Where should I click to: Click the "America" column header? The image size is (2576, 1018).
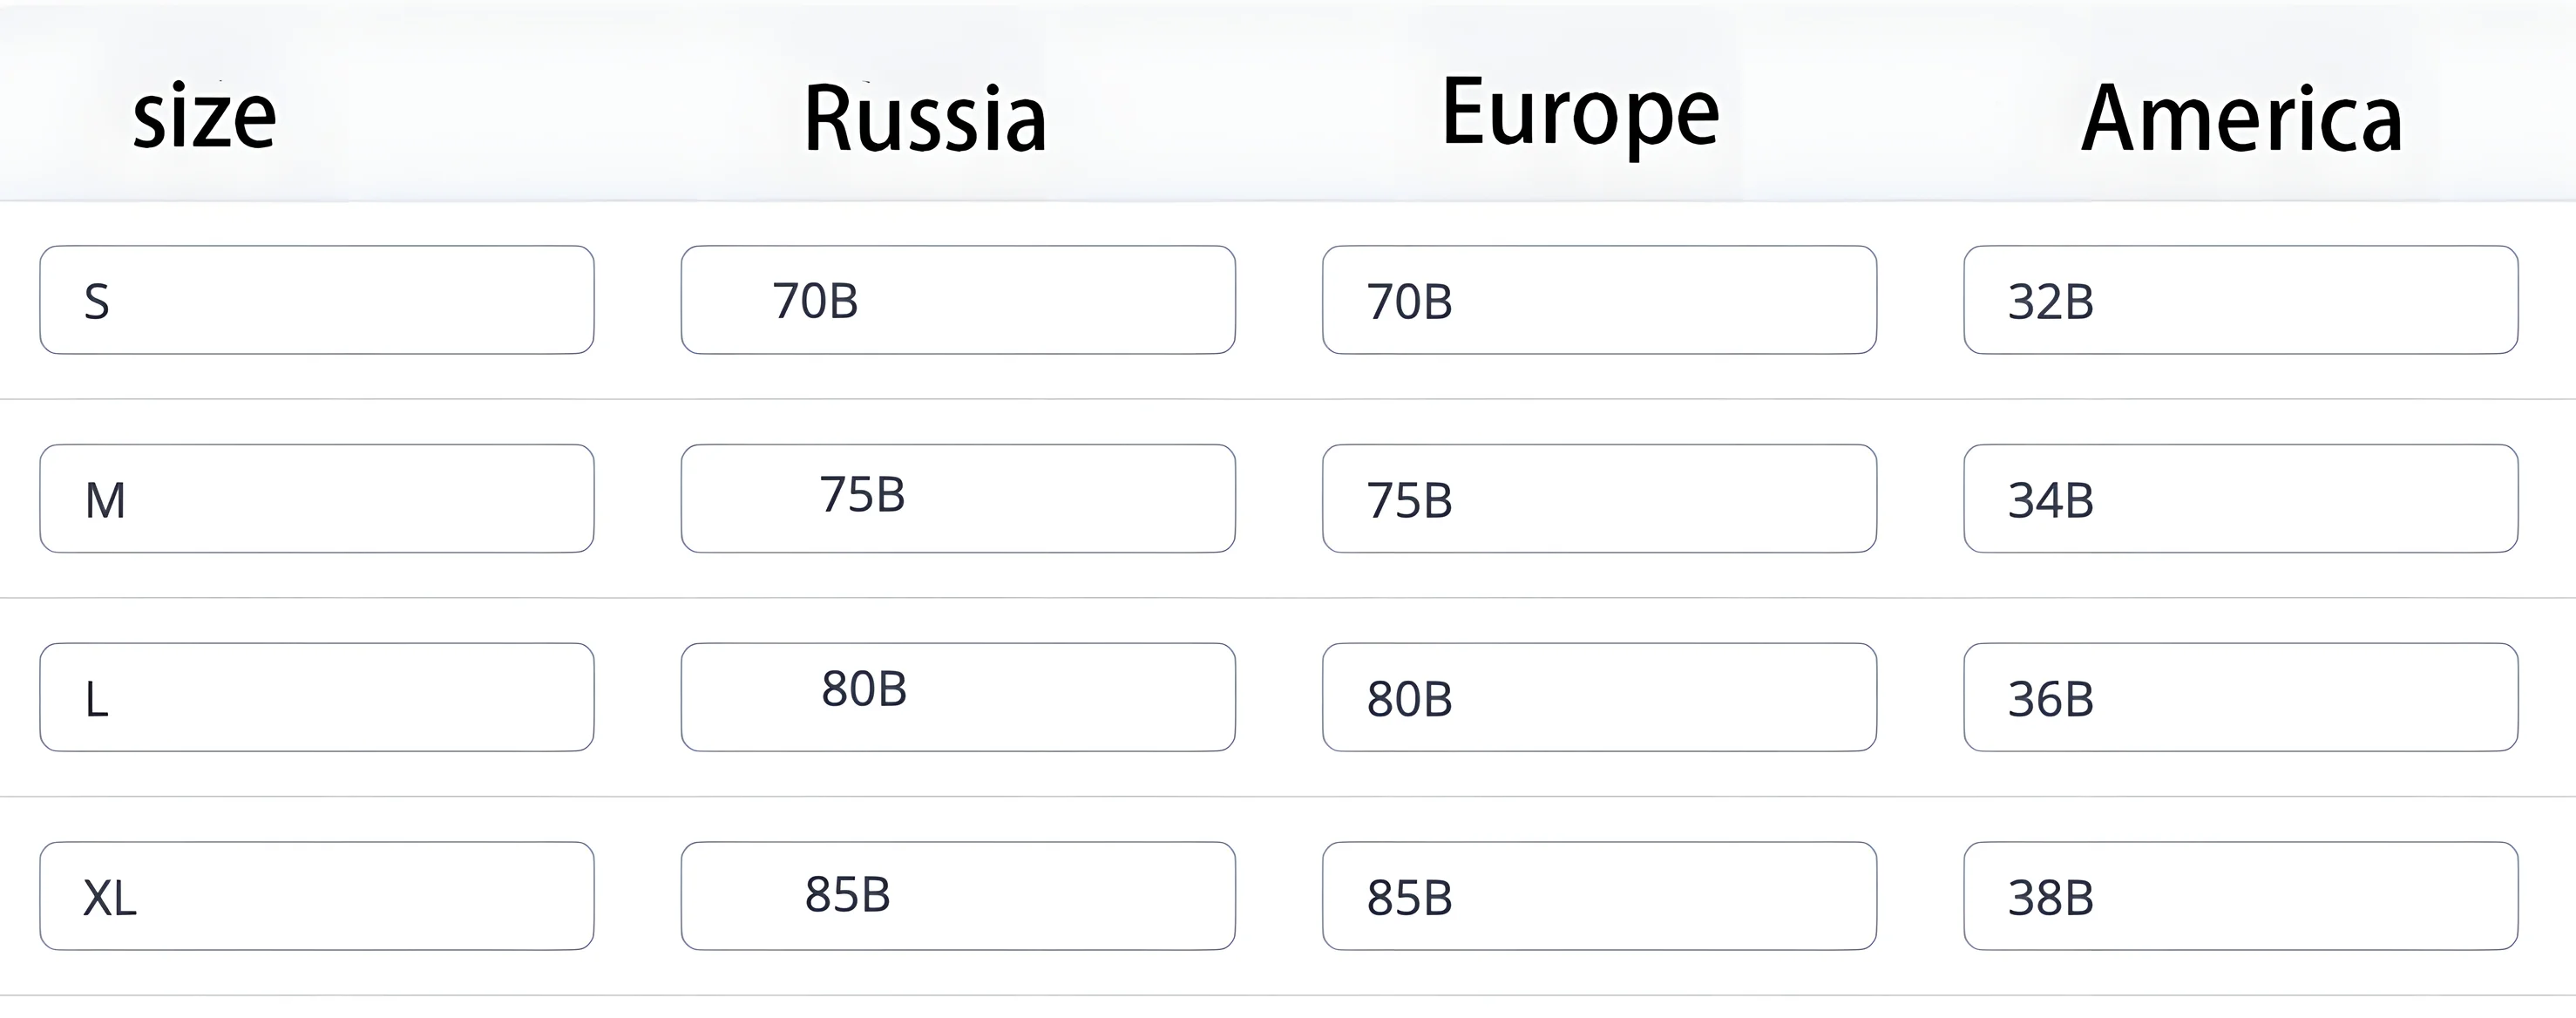pos(2241,119)
